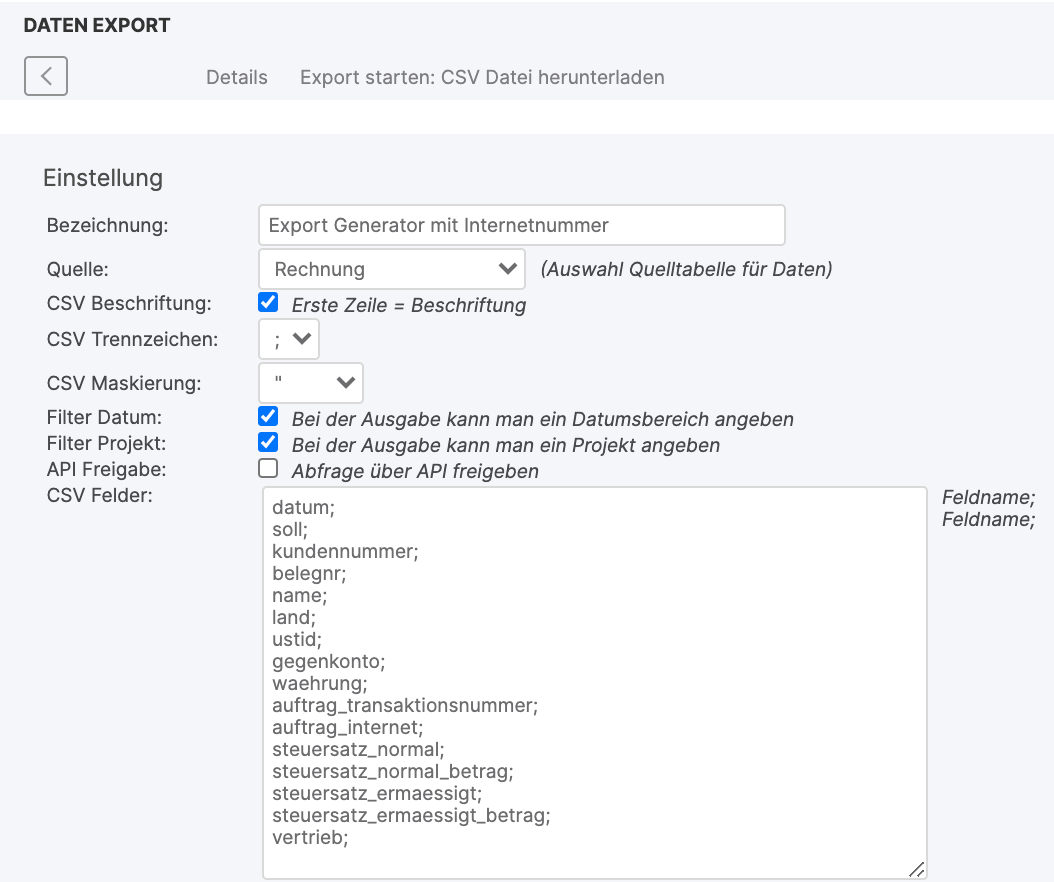Click the empty space below vertrieb; in textarea
Viewport: 1054px width, 882px height.
click(594, 860)
